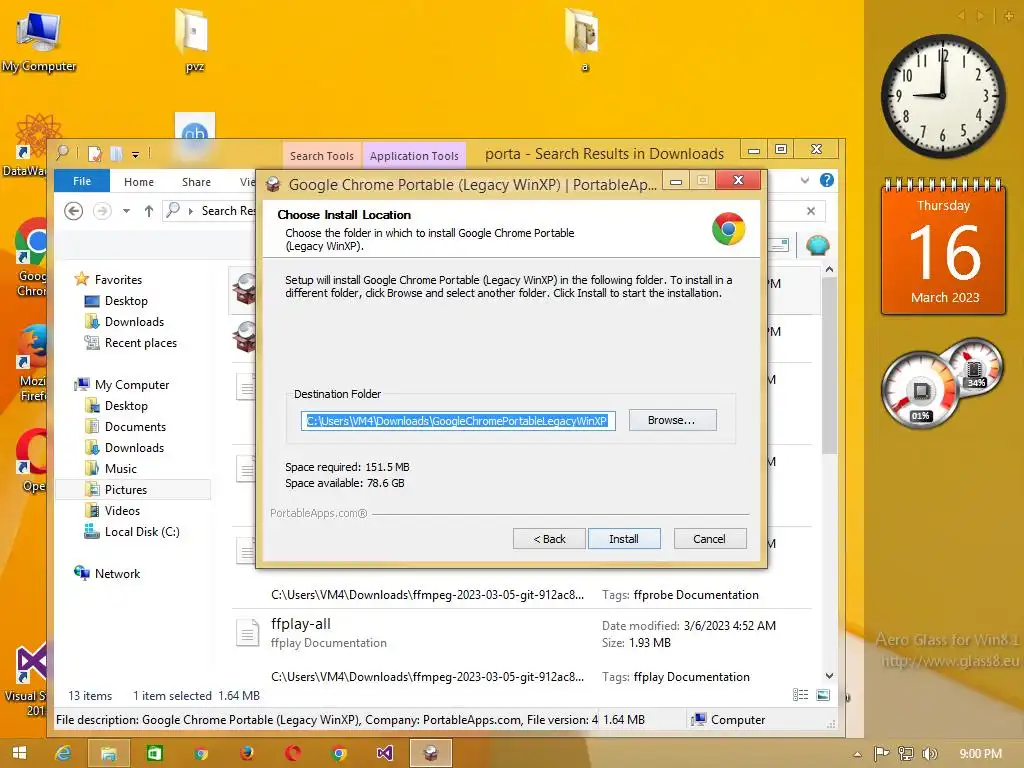Switch to the Share ribbon tab
The image size is (1024, 768).
tap(196, 182)
